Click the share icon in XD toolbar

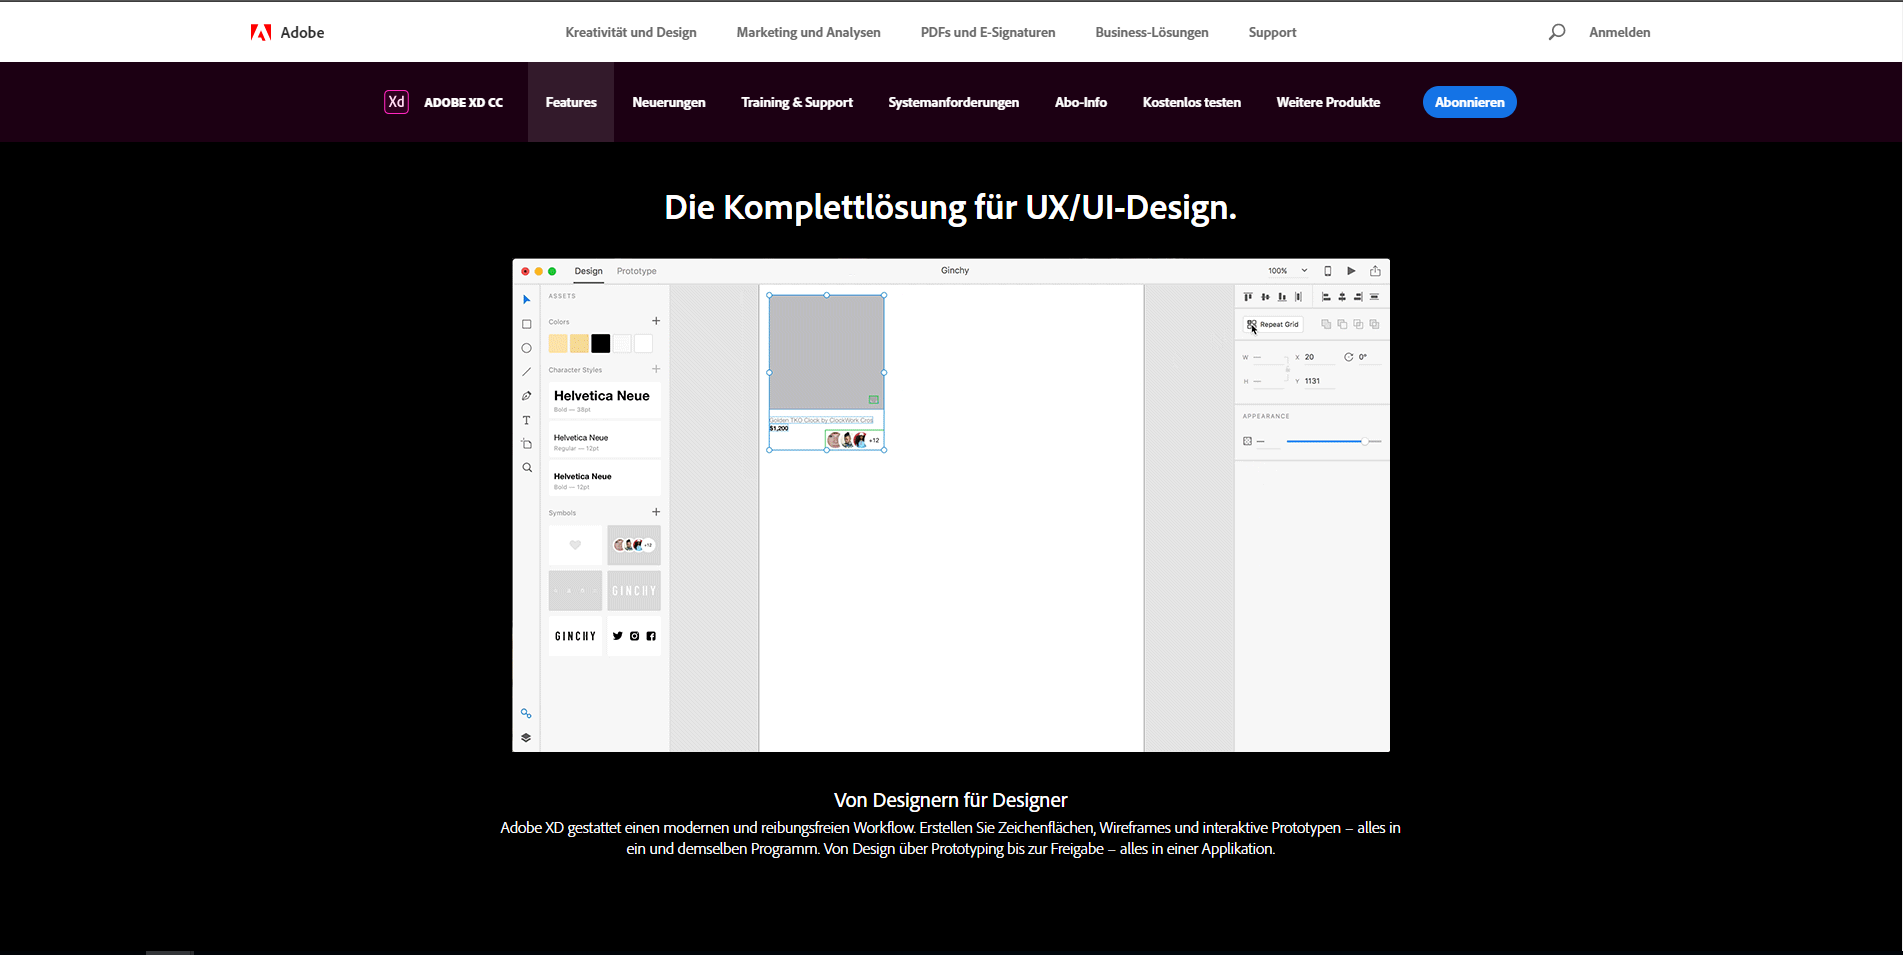[1375, 271]
